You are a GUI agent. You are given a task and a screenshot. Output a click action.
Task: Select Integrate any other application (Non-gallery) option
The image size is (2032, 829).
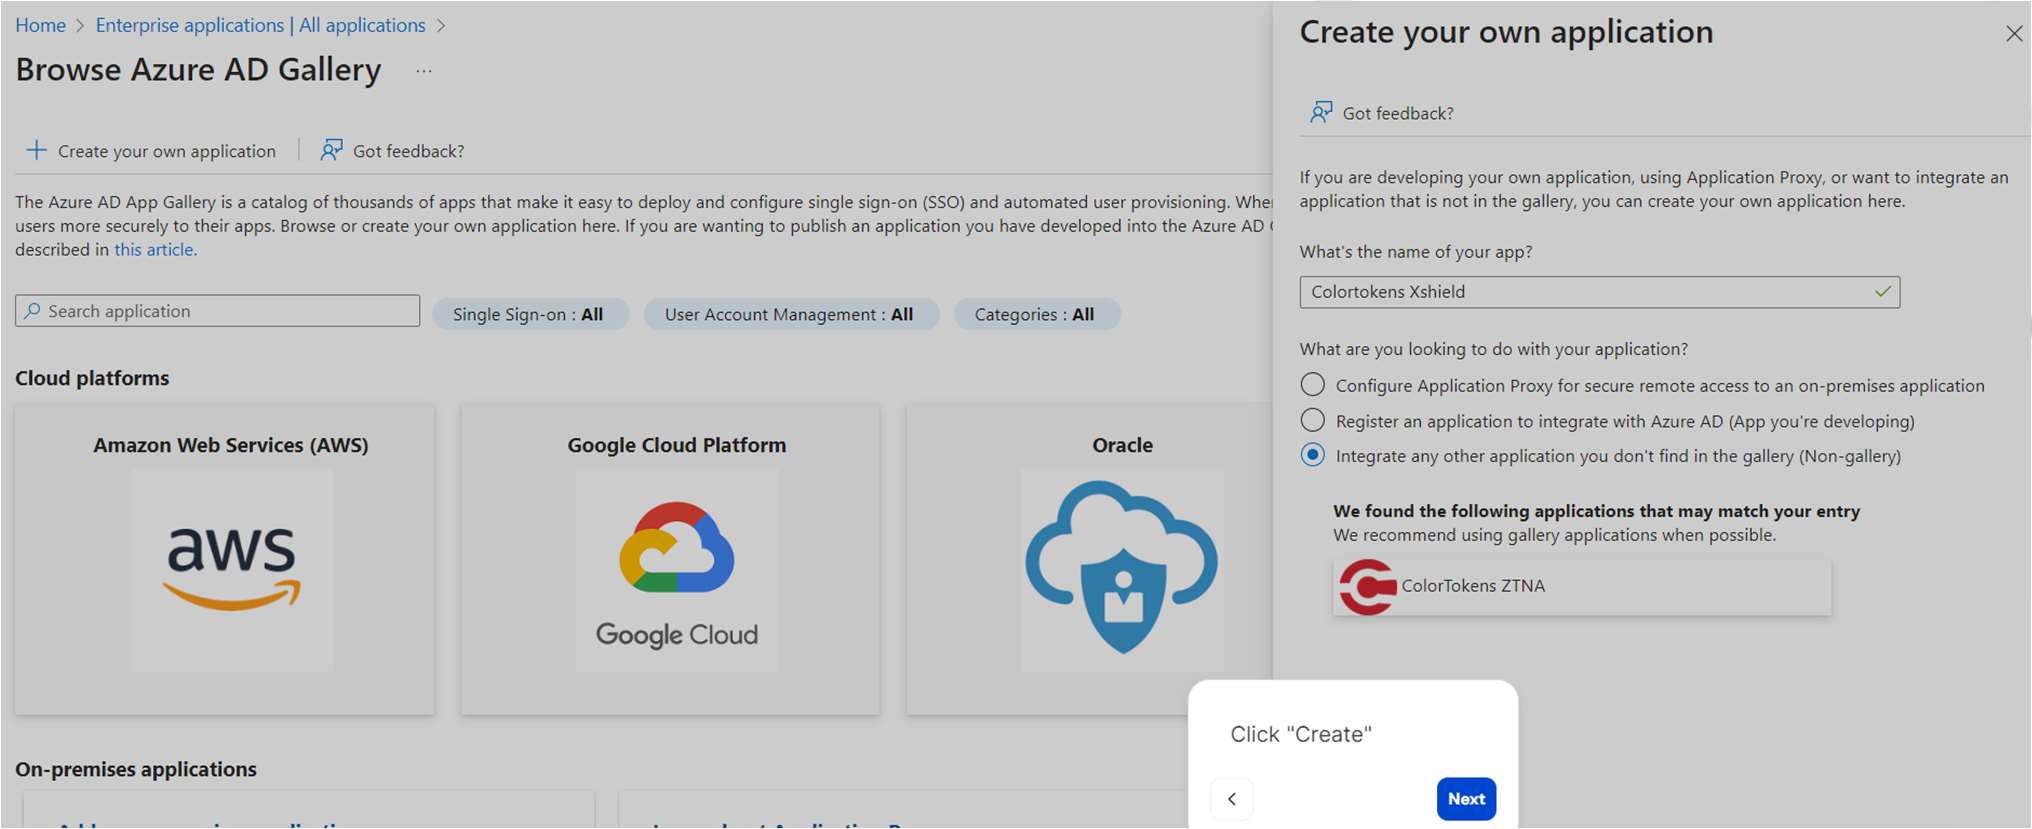[1312, 455]
